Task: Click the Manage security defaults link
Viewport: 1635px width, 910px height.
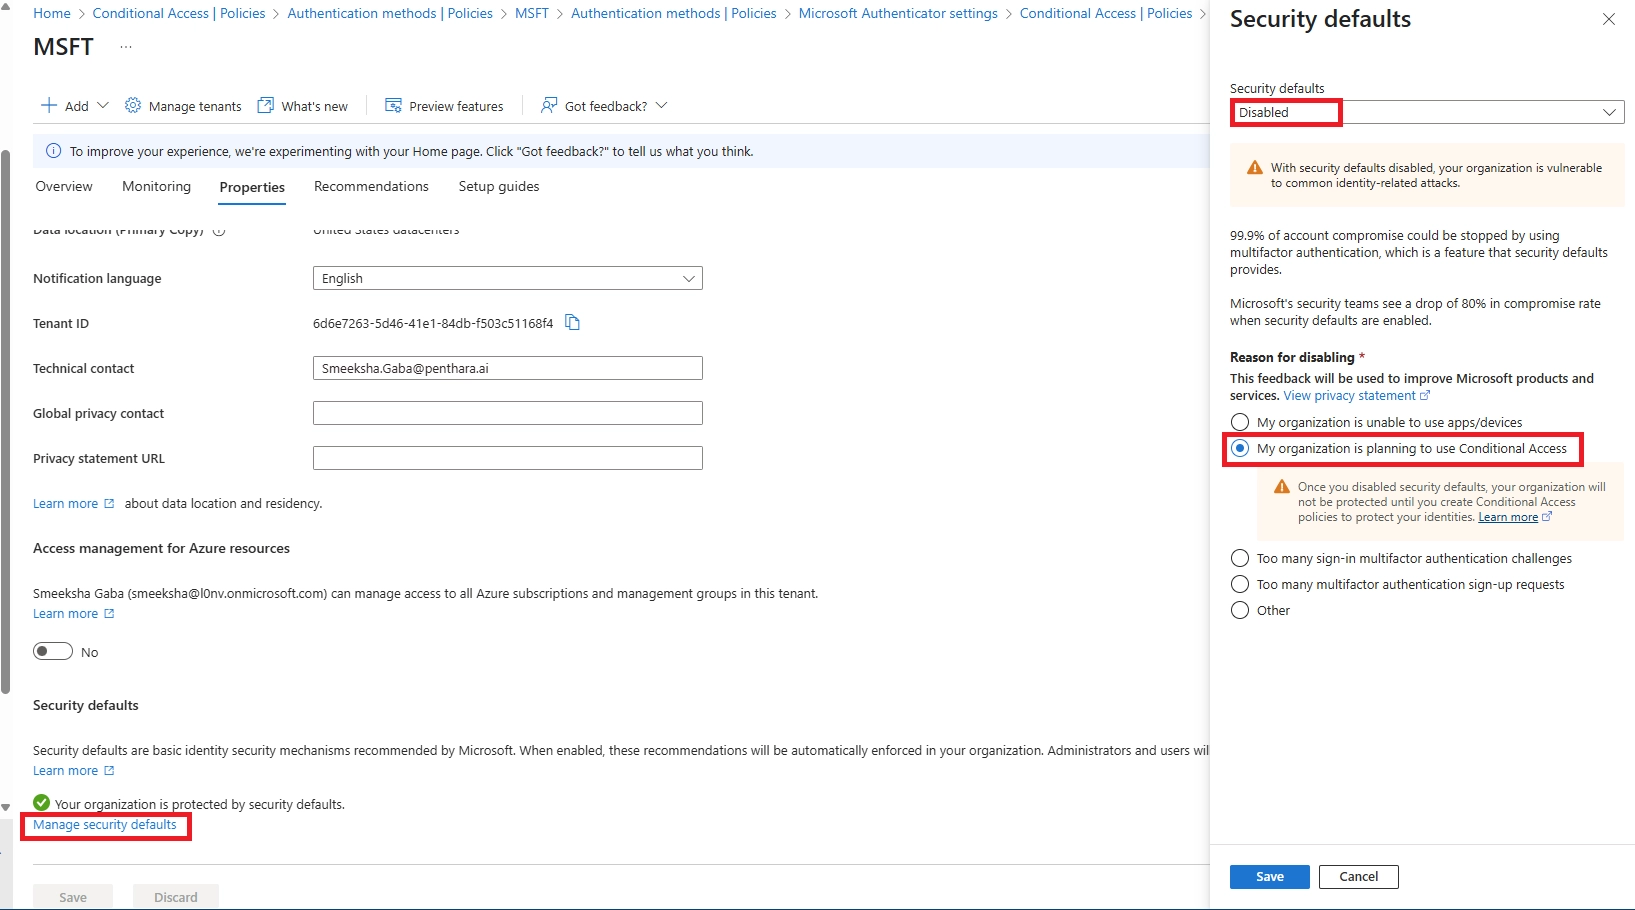Action: (105, 825)
